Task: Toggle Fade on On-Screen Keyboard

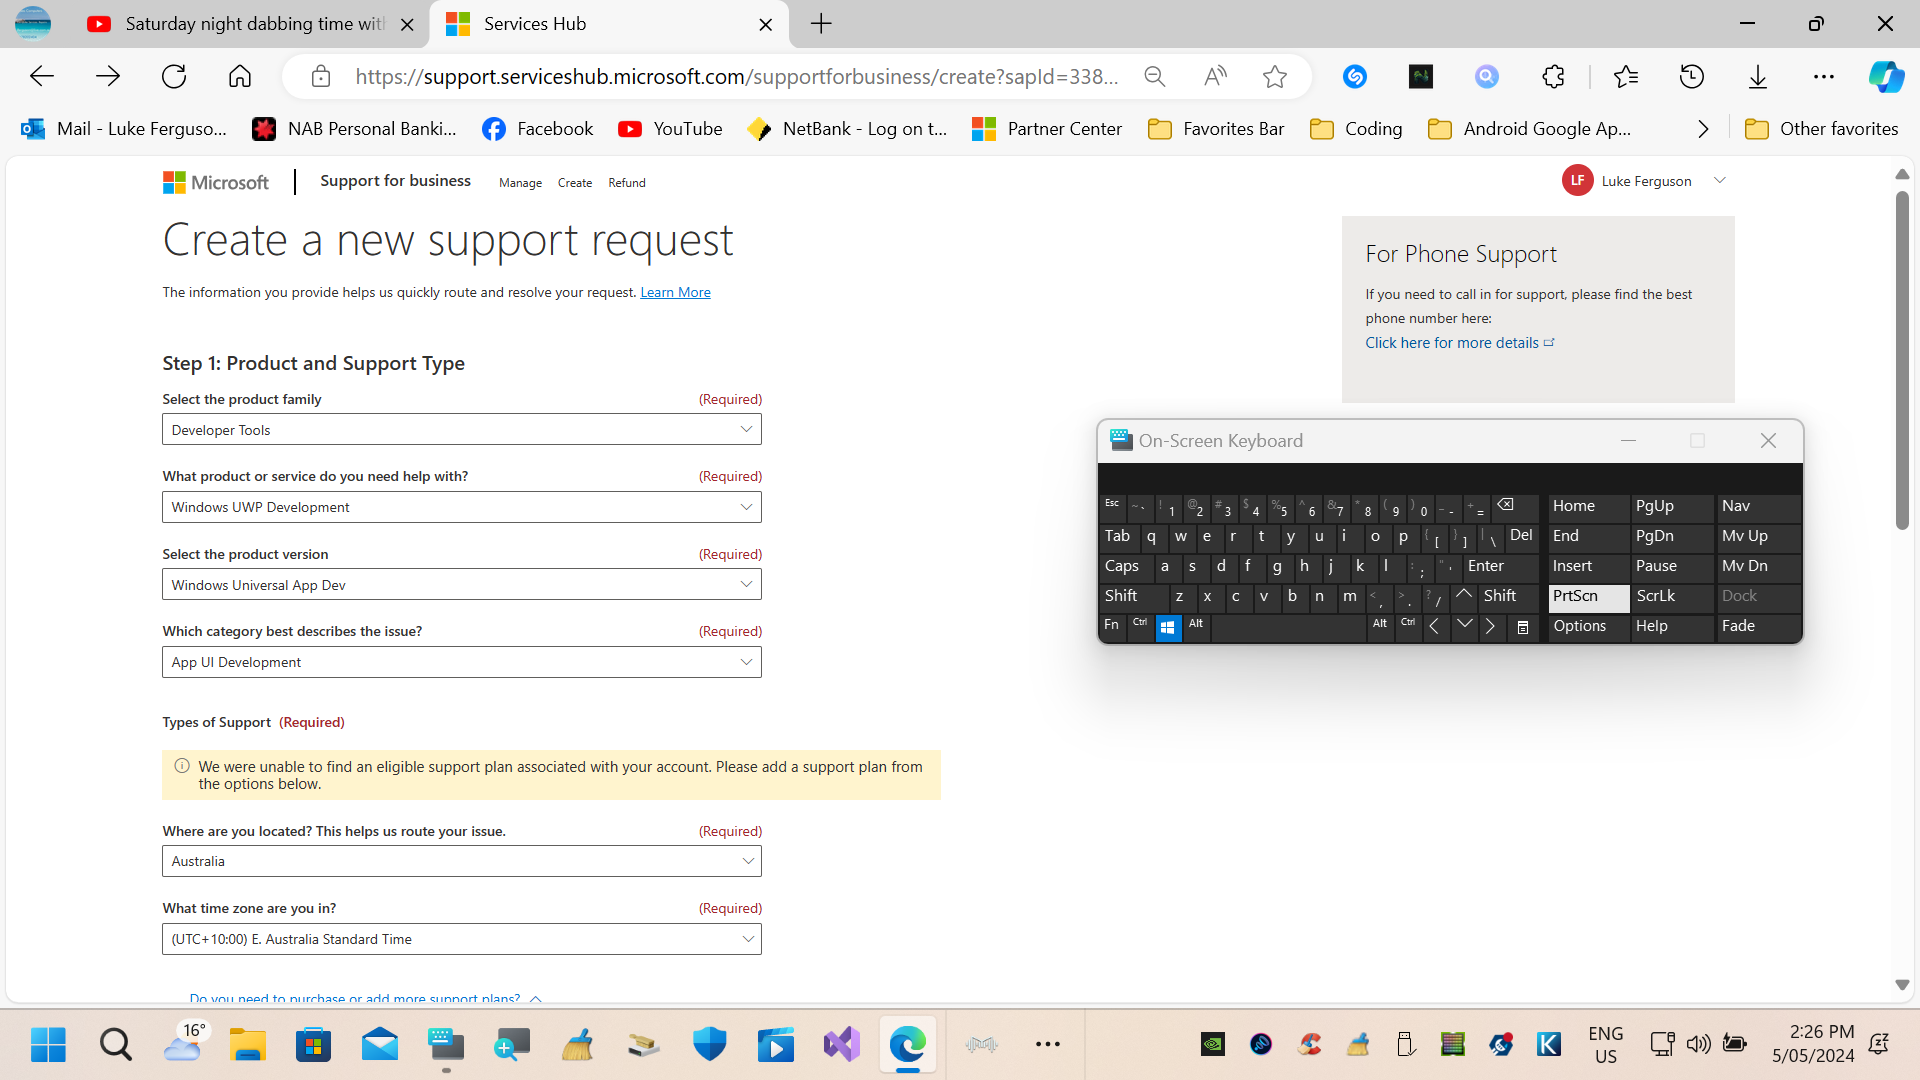Action: (1758, 627)
